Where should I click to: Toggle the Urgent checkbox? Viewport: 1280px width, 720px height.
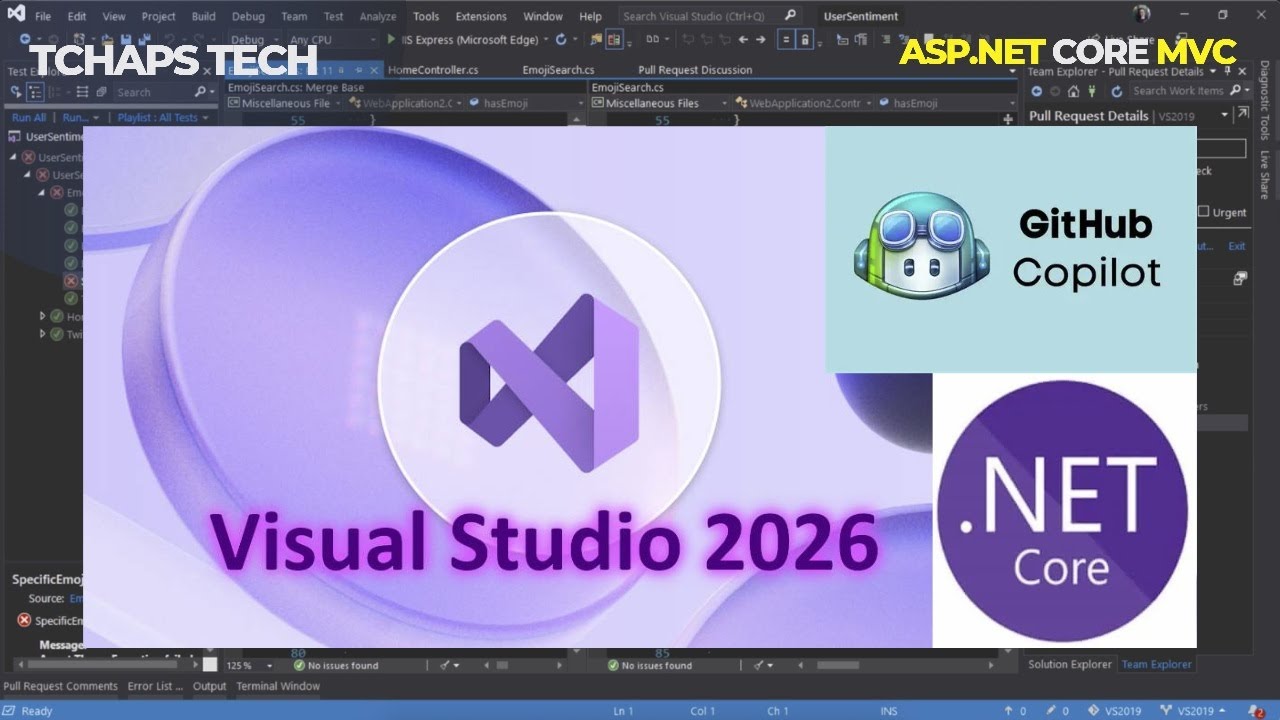[1204, 212]
